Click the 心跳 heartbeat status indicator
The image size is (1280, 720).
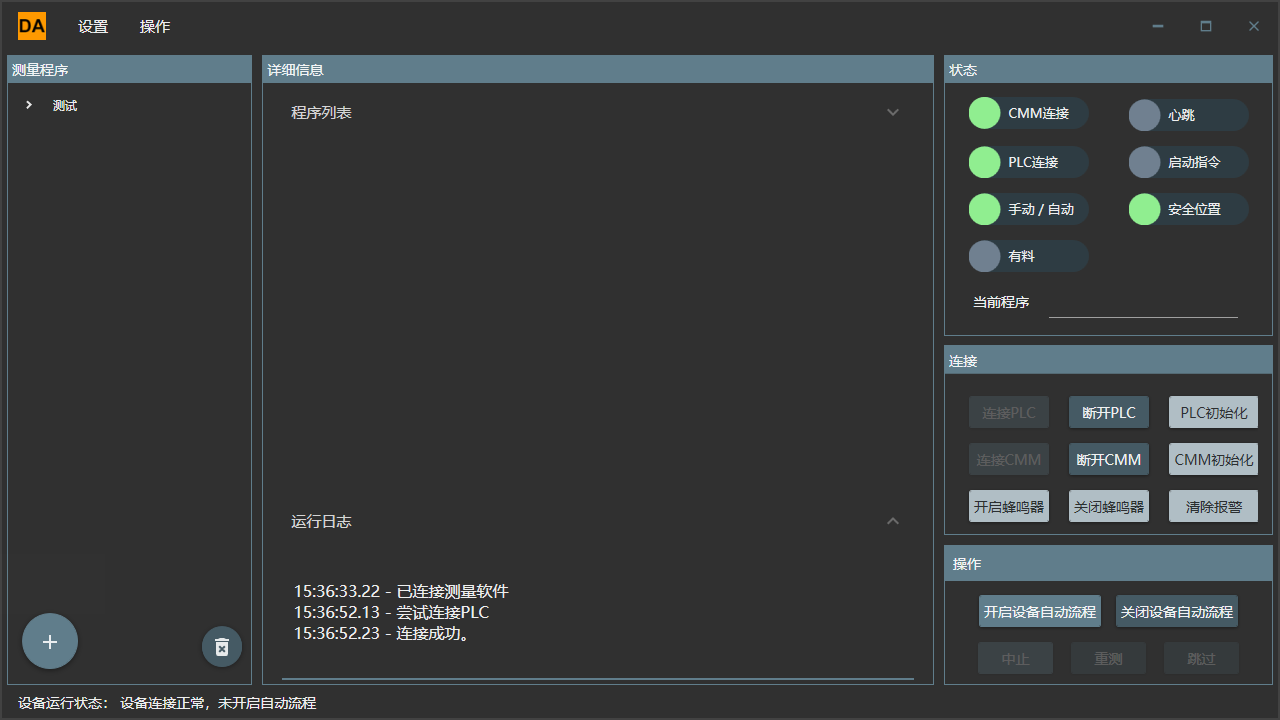(x=1144, y=115)
